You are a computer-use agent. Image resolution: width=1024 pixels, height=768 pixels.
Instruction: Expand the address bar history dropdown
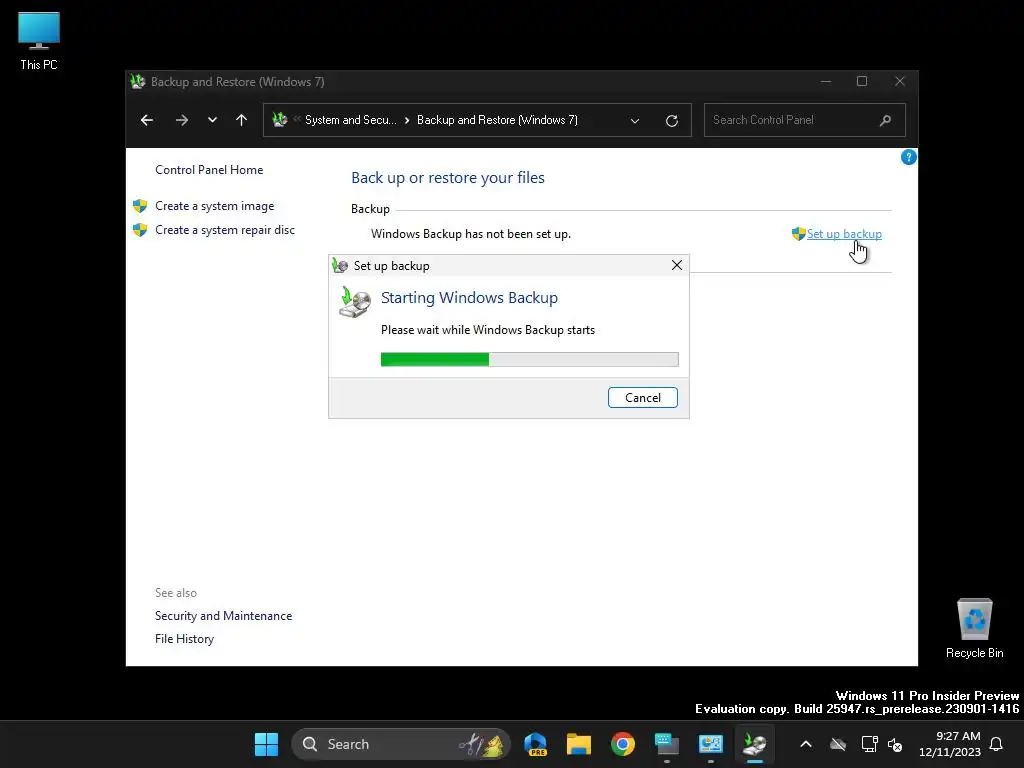(x=635, y=121)
